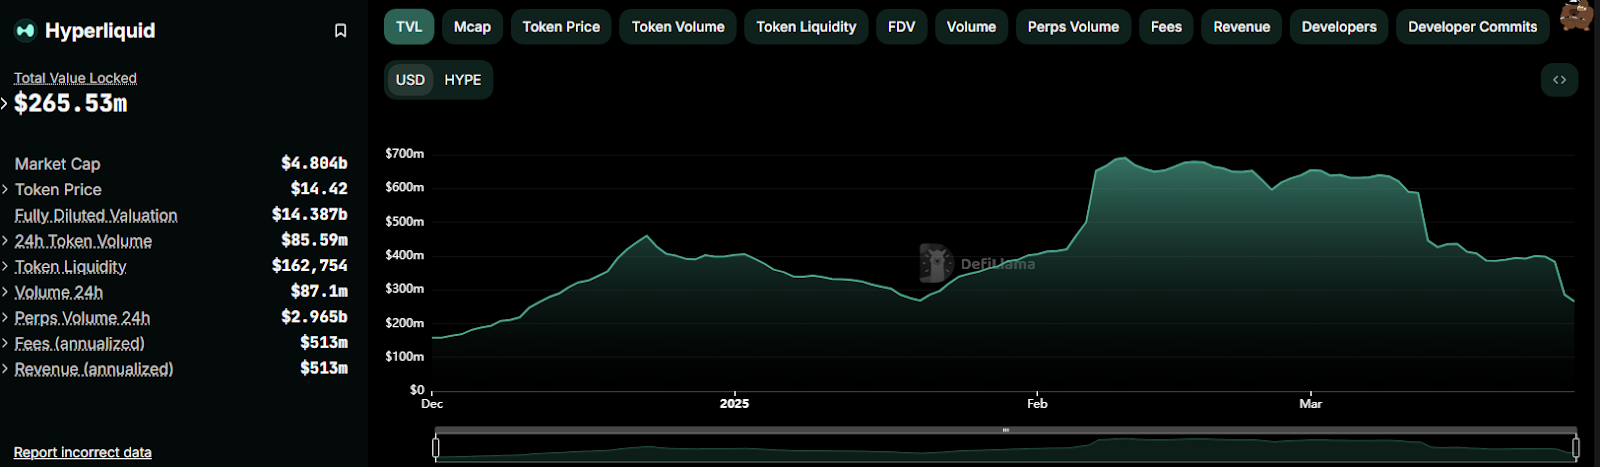
Task: Expand the Revenue (annualized) row chevron
Action: 5,369
